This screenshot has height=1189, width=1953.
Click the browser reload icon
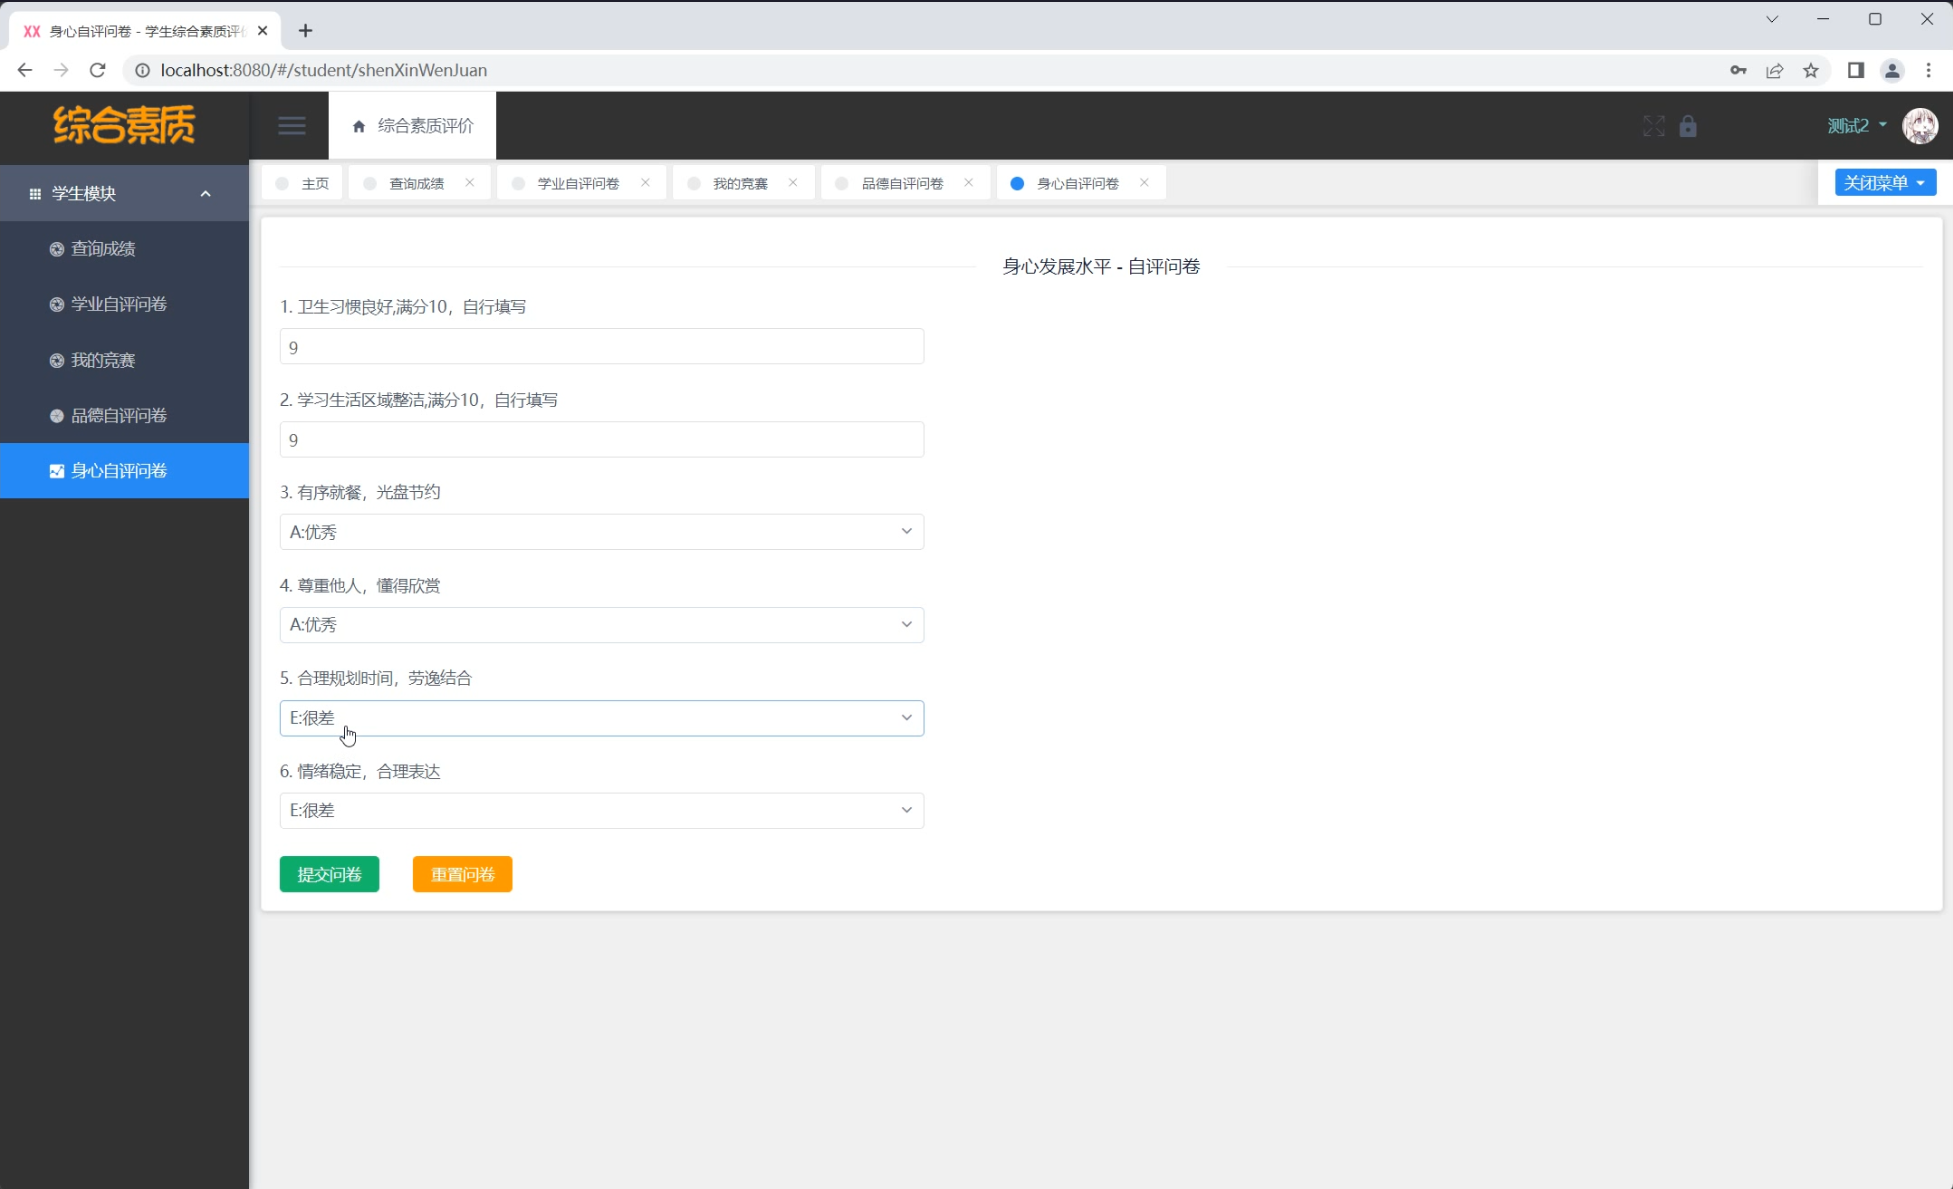(x=97, y=70)
